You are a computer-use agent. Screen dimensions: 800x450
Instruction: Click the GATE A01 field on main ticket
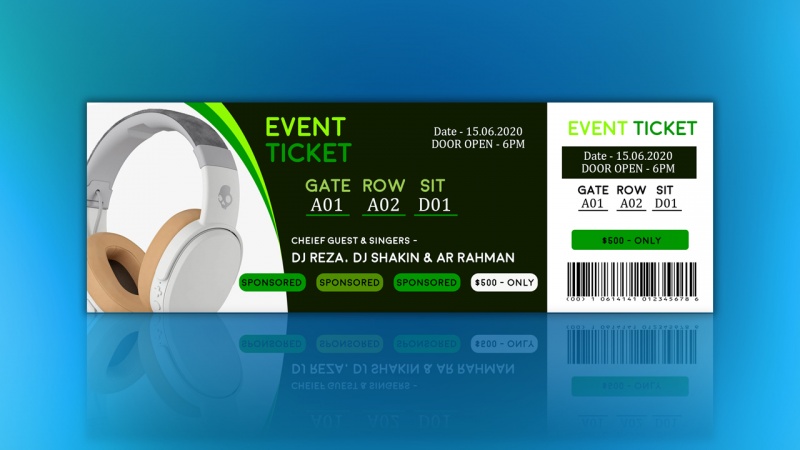point(328,196)
